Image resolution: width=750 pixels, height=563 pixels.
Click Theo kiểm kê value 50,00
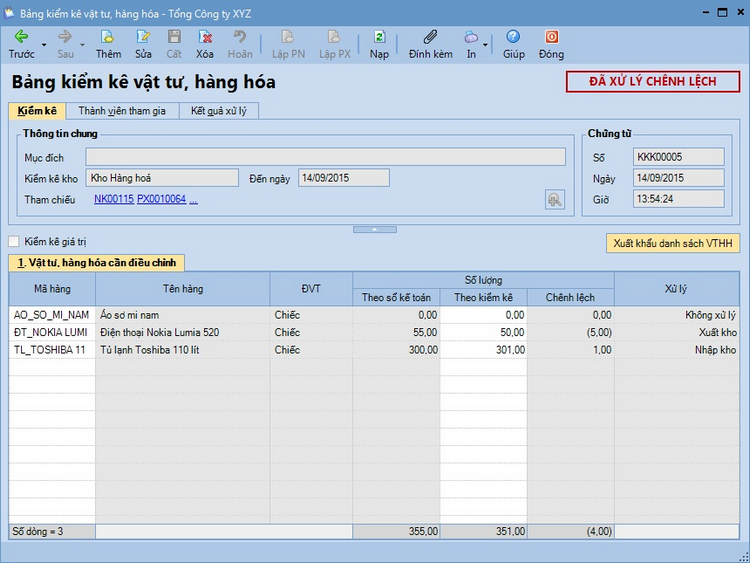pyautogui.click(x=484, y=332)
